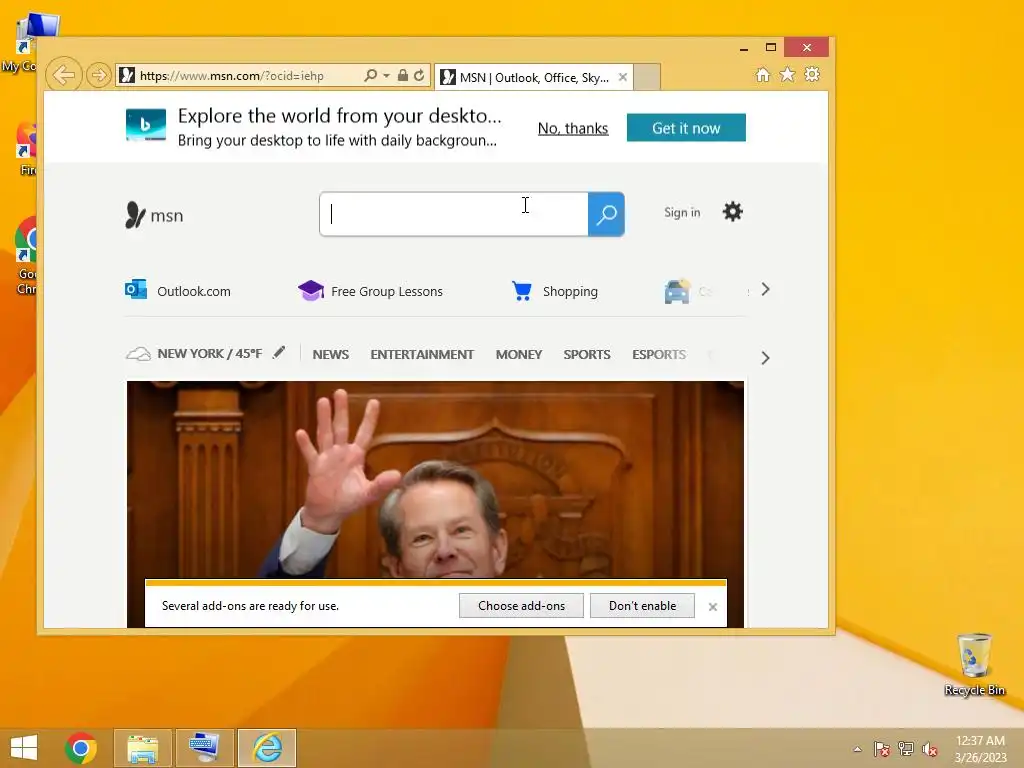Edit the weather location with pencil icon

(279, 353)
